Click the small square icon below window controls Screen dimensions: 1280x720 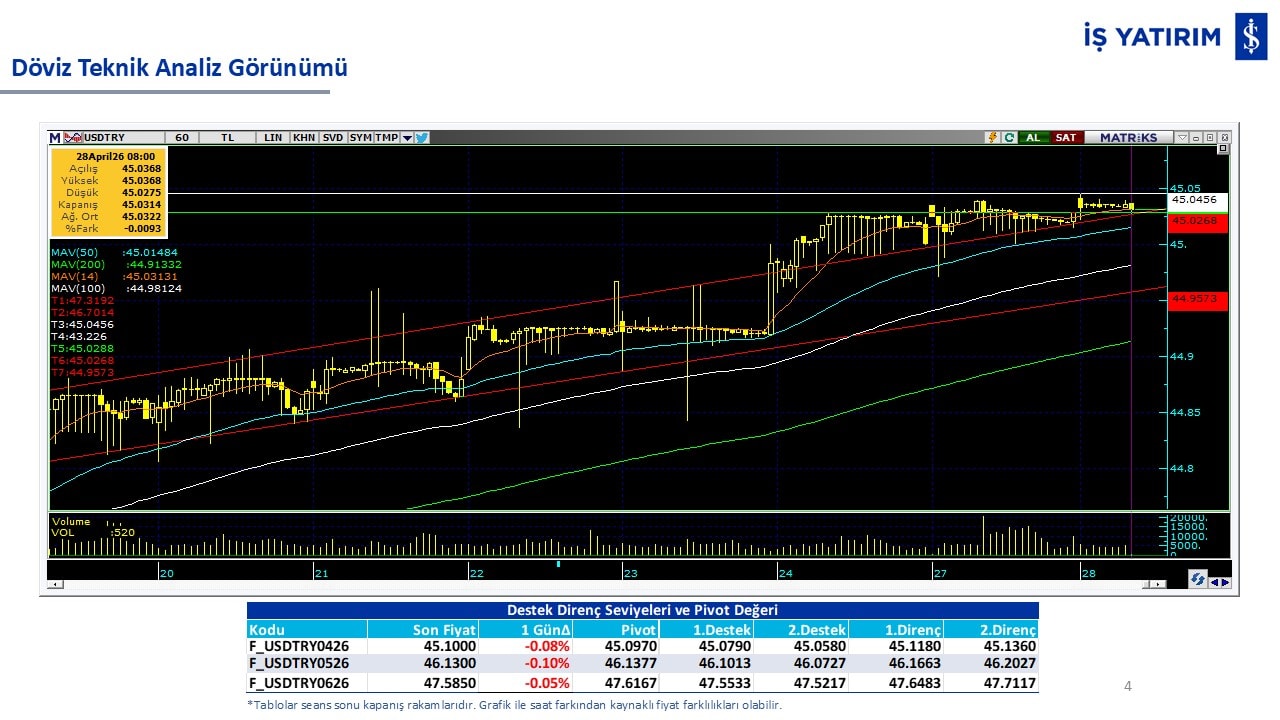click(x=1222, y=149)
